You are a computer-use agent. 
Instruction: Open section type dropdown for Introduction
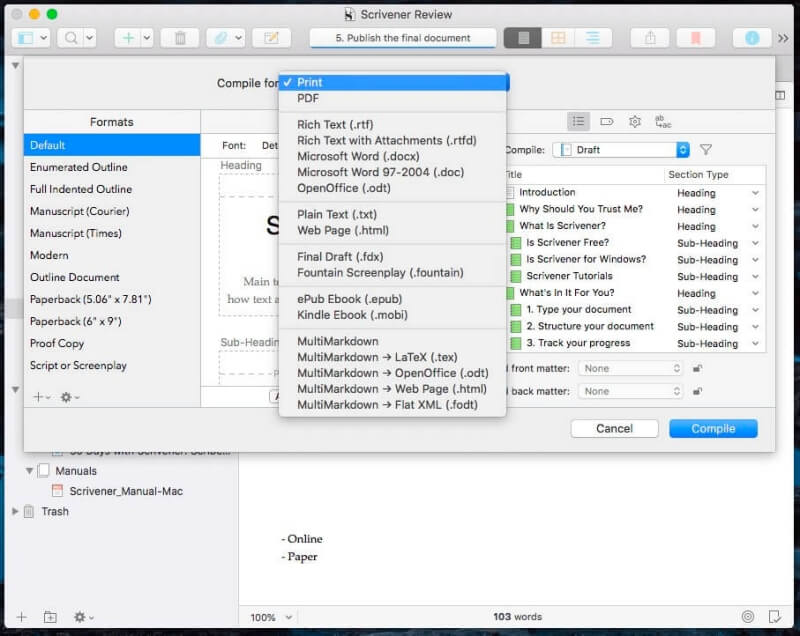(754, 193)
